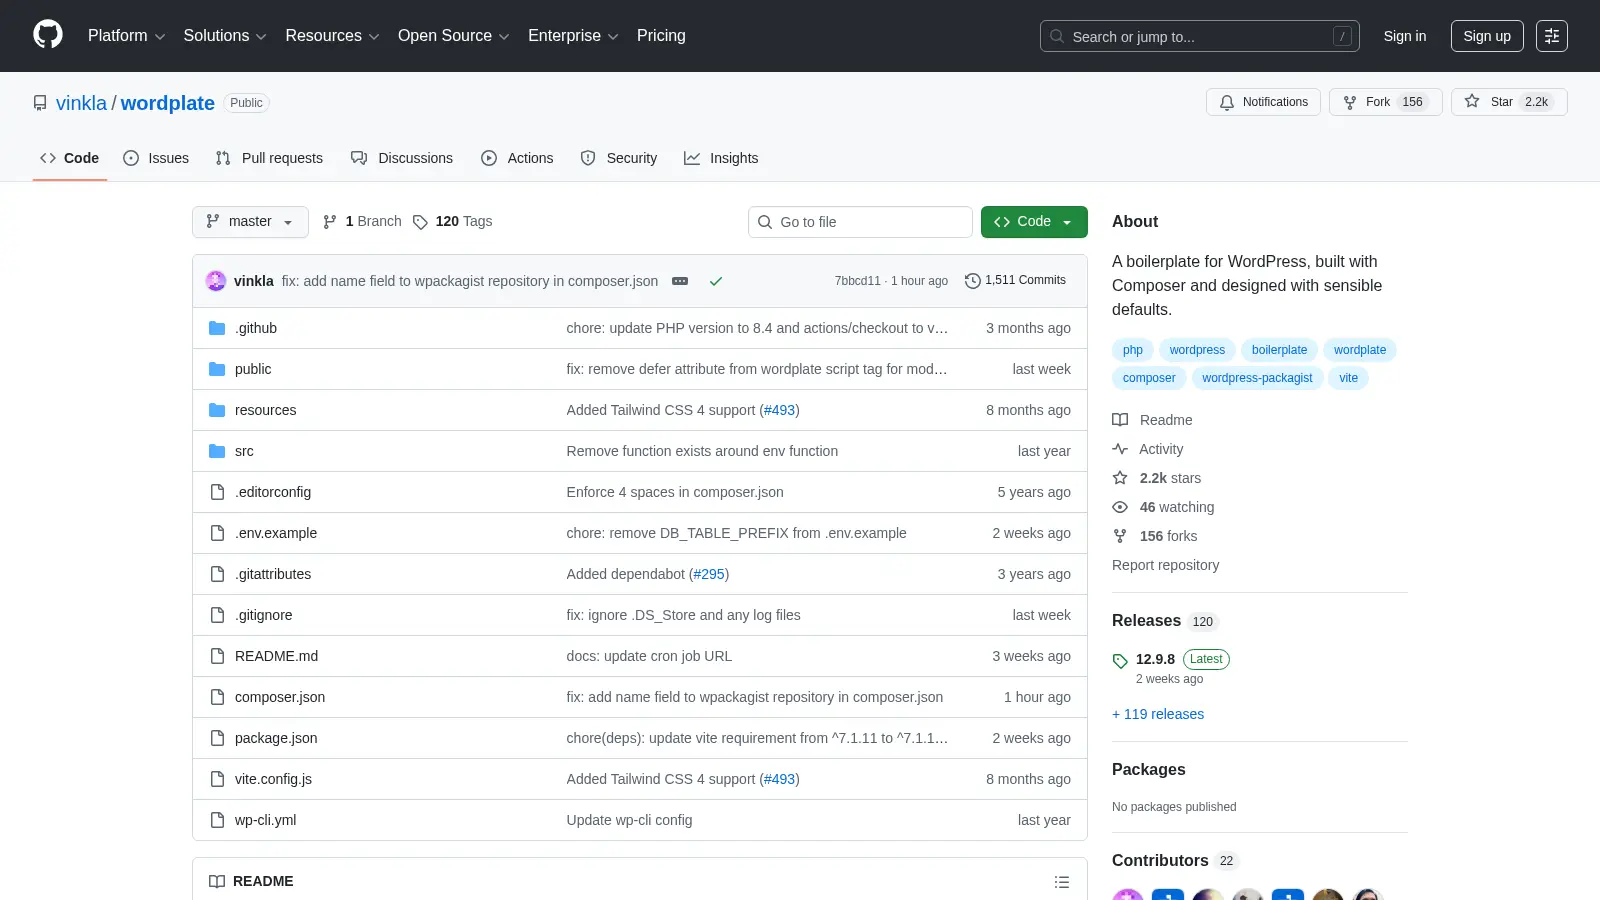Click the wordplate repository name
The image size is (1600, 900).
point(168,103)
